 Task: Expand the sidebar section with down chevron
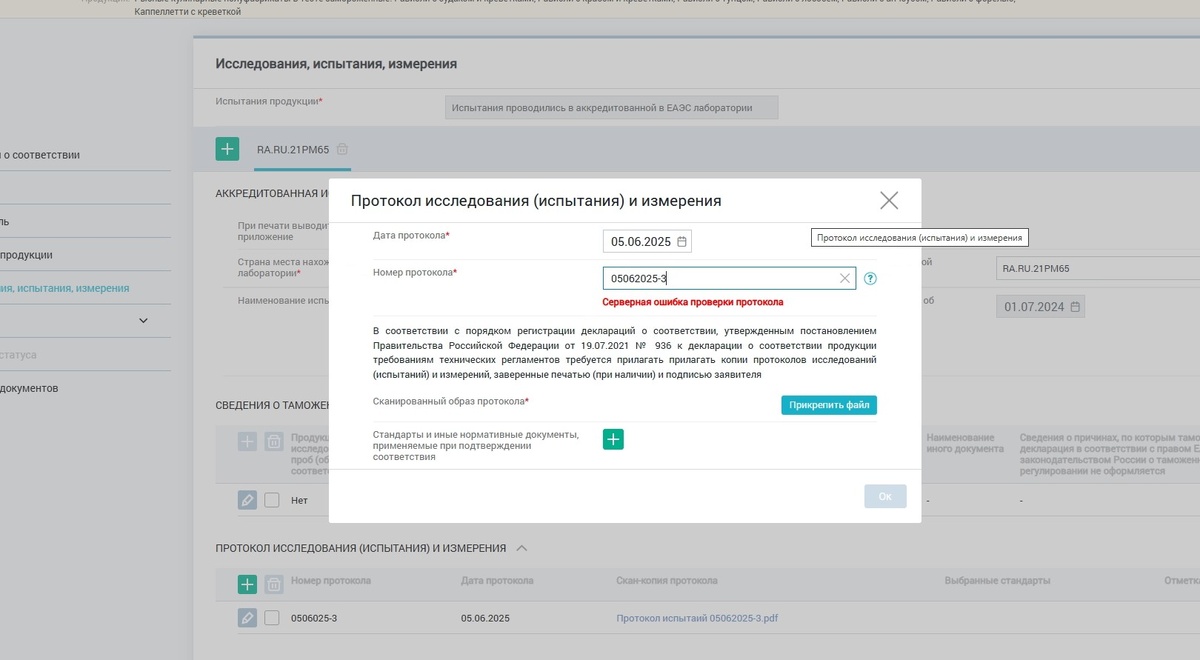tap(143, 320)
